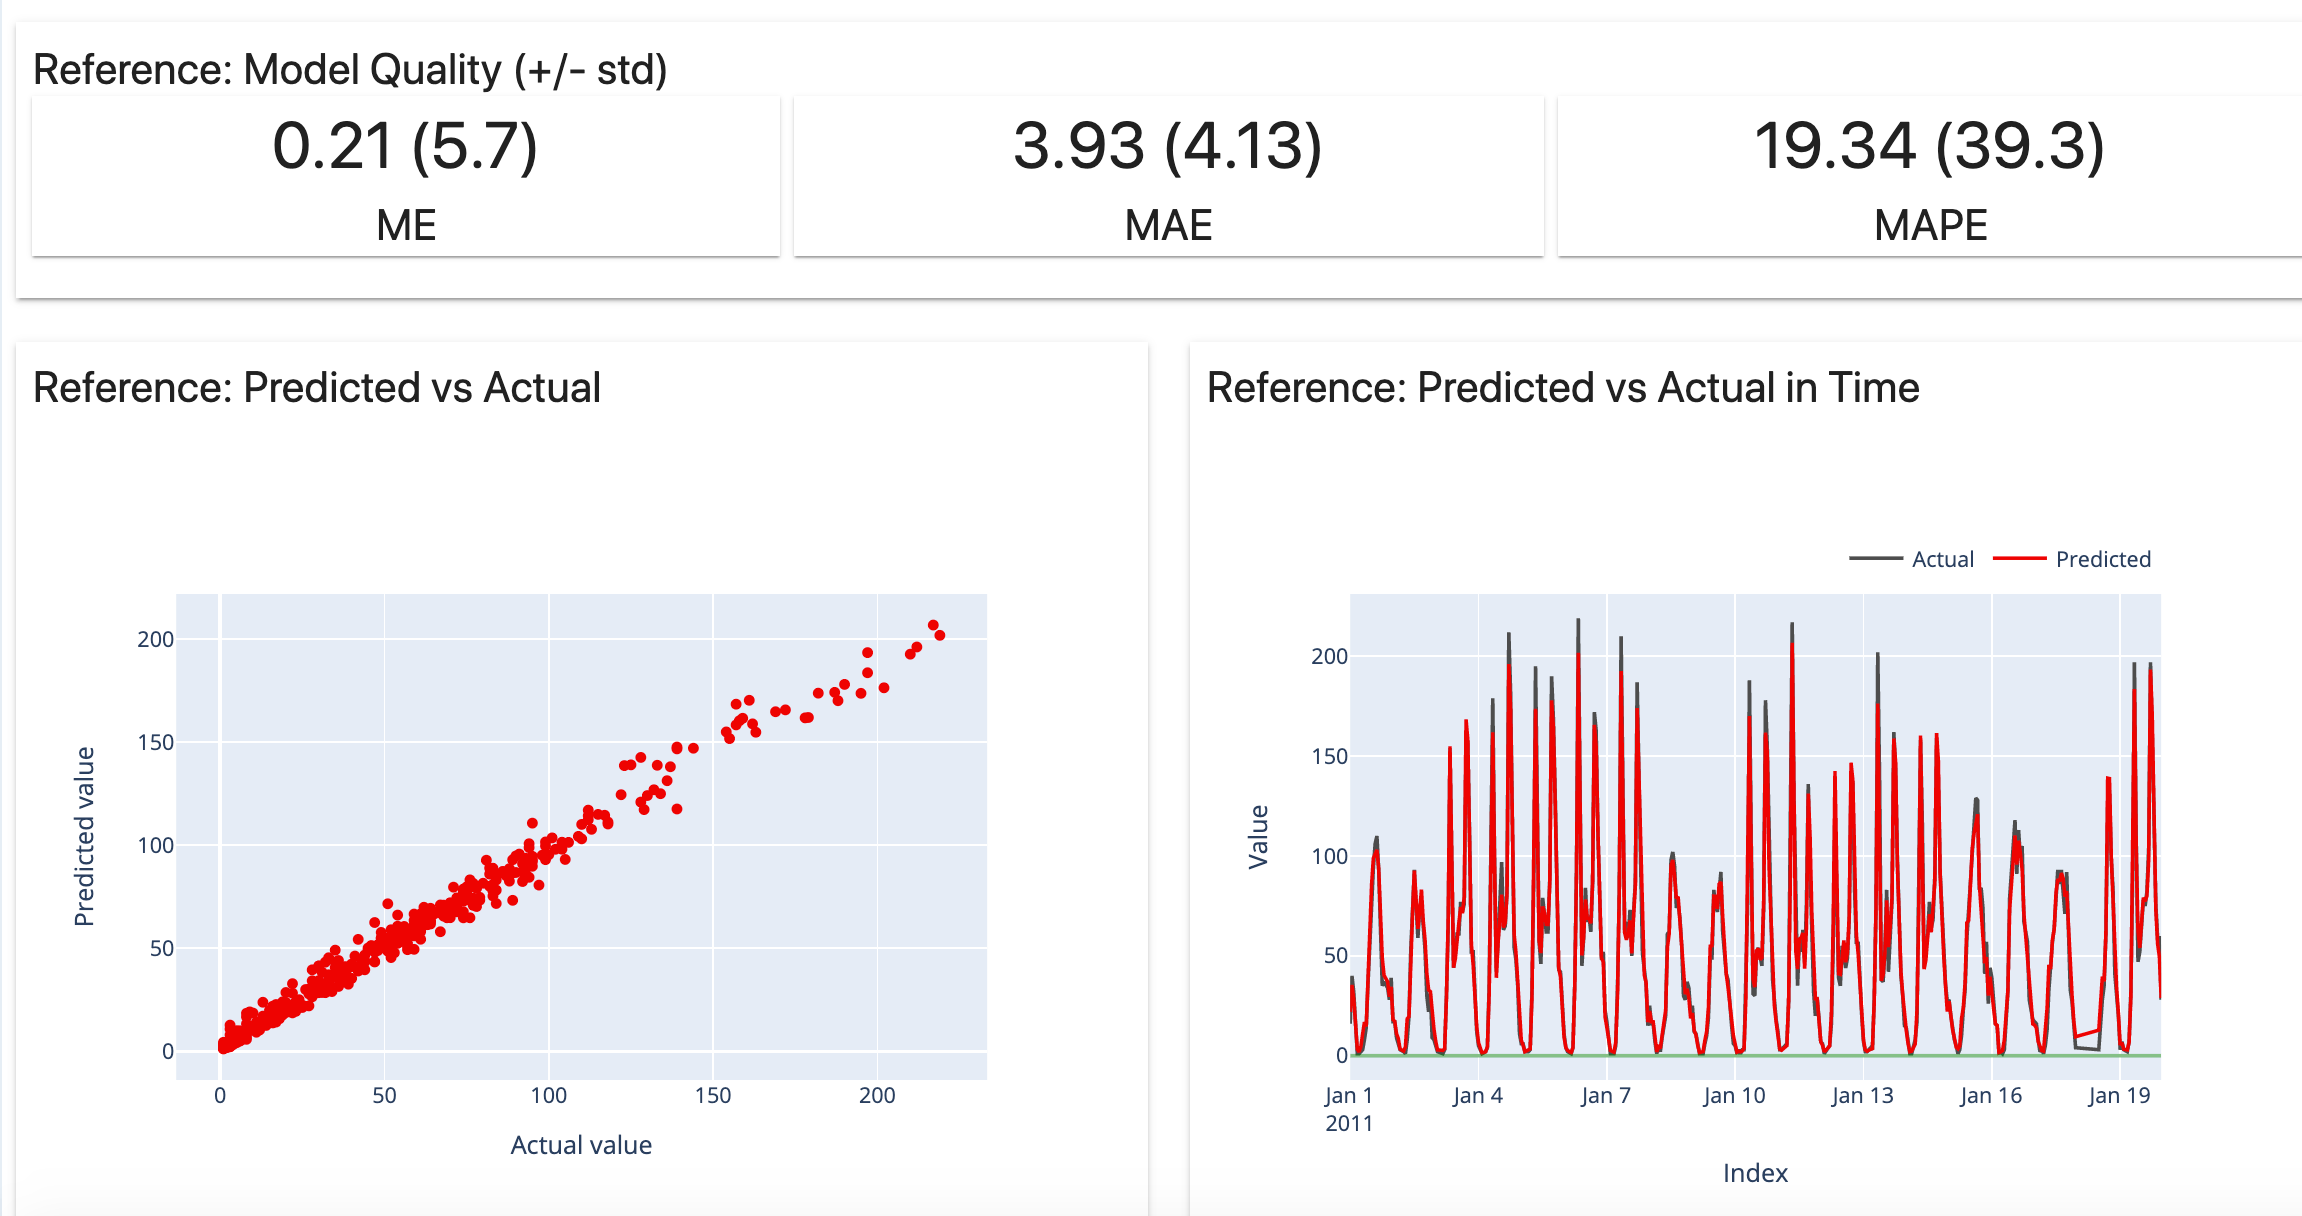Click the Jan 10 tick label
The height and width of the screenshot is (1216, 2302).
(1734, 1096)
